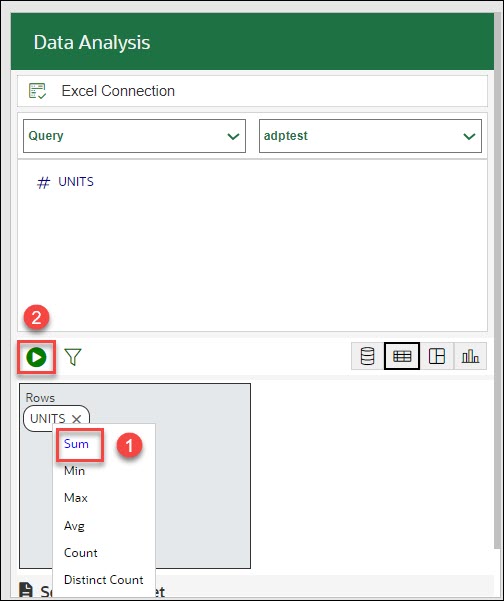Click the document icon at bottom left
The image size is (504, 601).
pyautogui.click(x=26, y=590)
